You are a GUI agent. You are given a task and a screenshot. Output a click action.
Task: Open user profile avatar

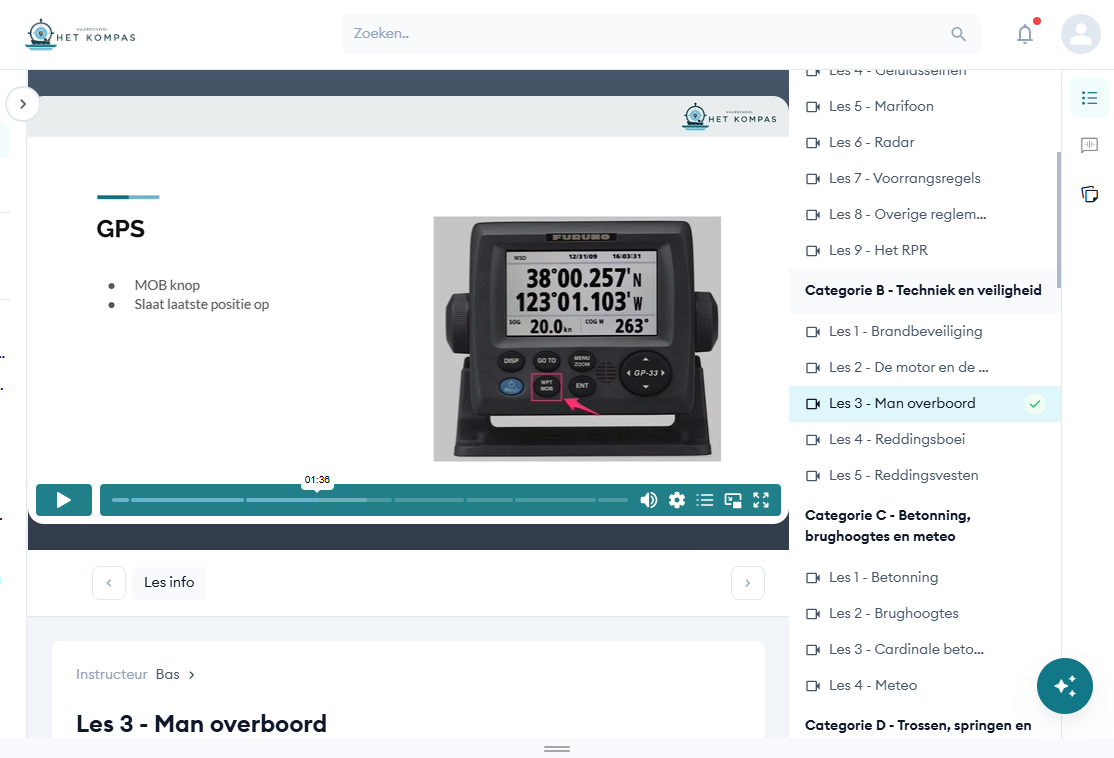pos(1080,34)
